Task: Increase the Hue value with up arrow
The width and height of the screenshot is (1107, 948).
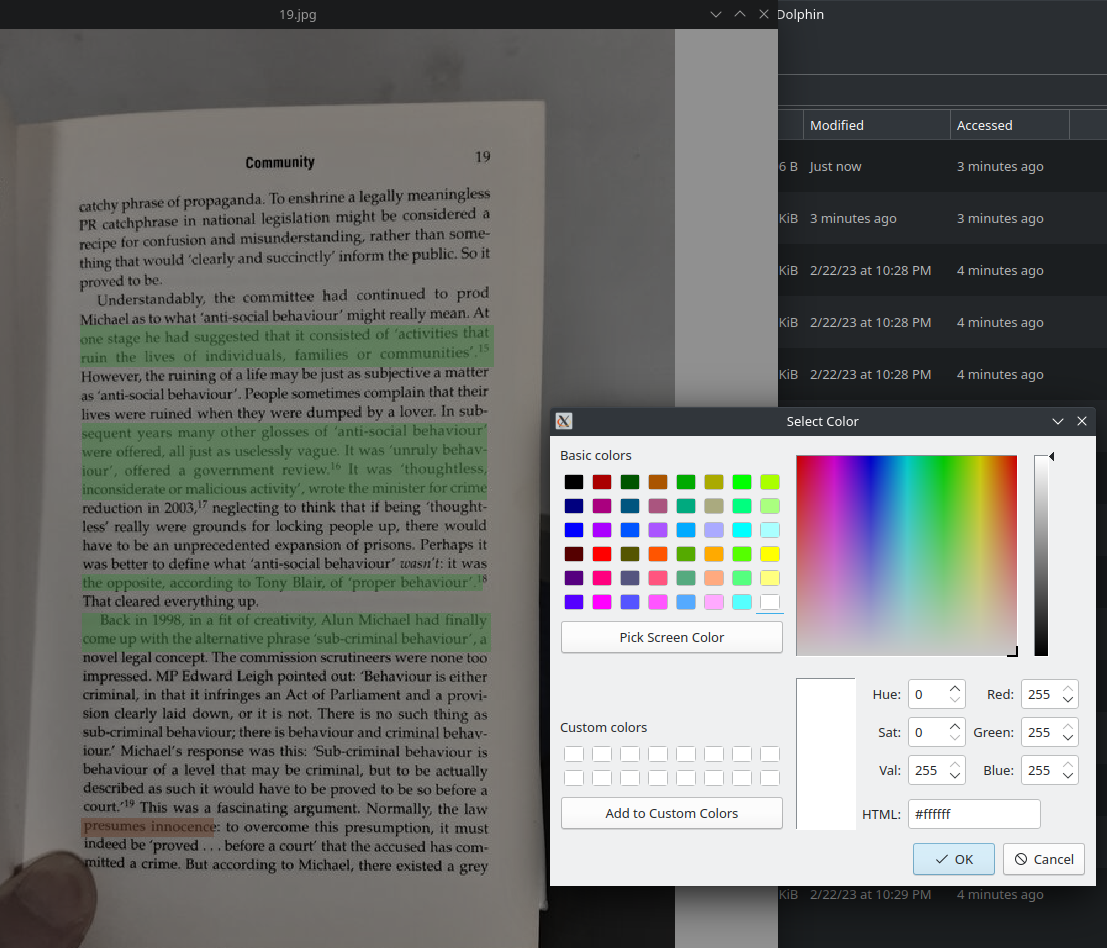Action: click(955, 688)
